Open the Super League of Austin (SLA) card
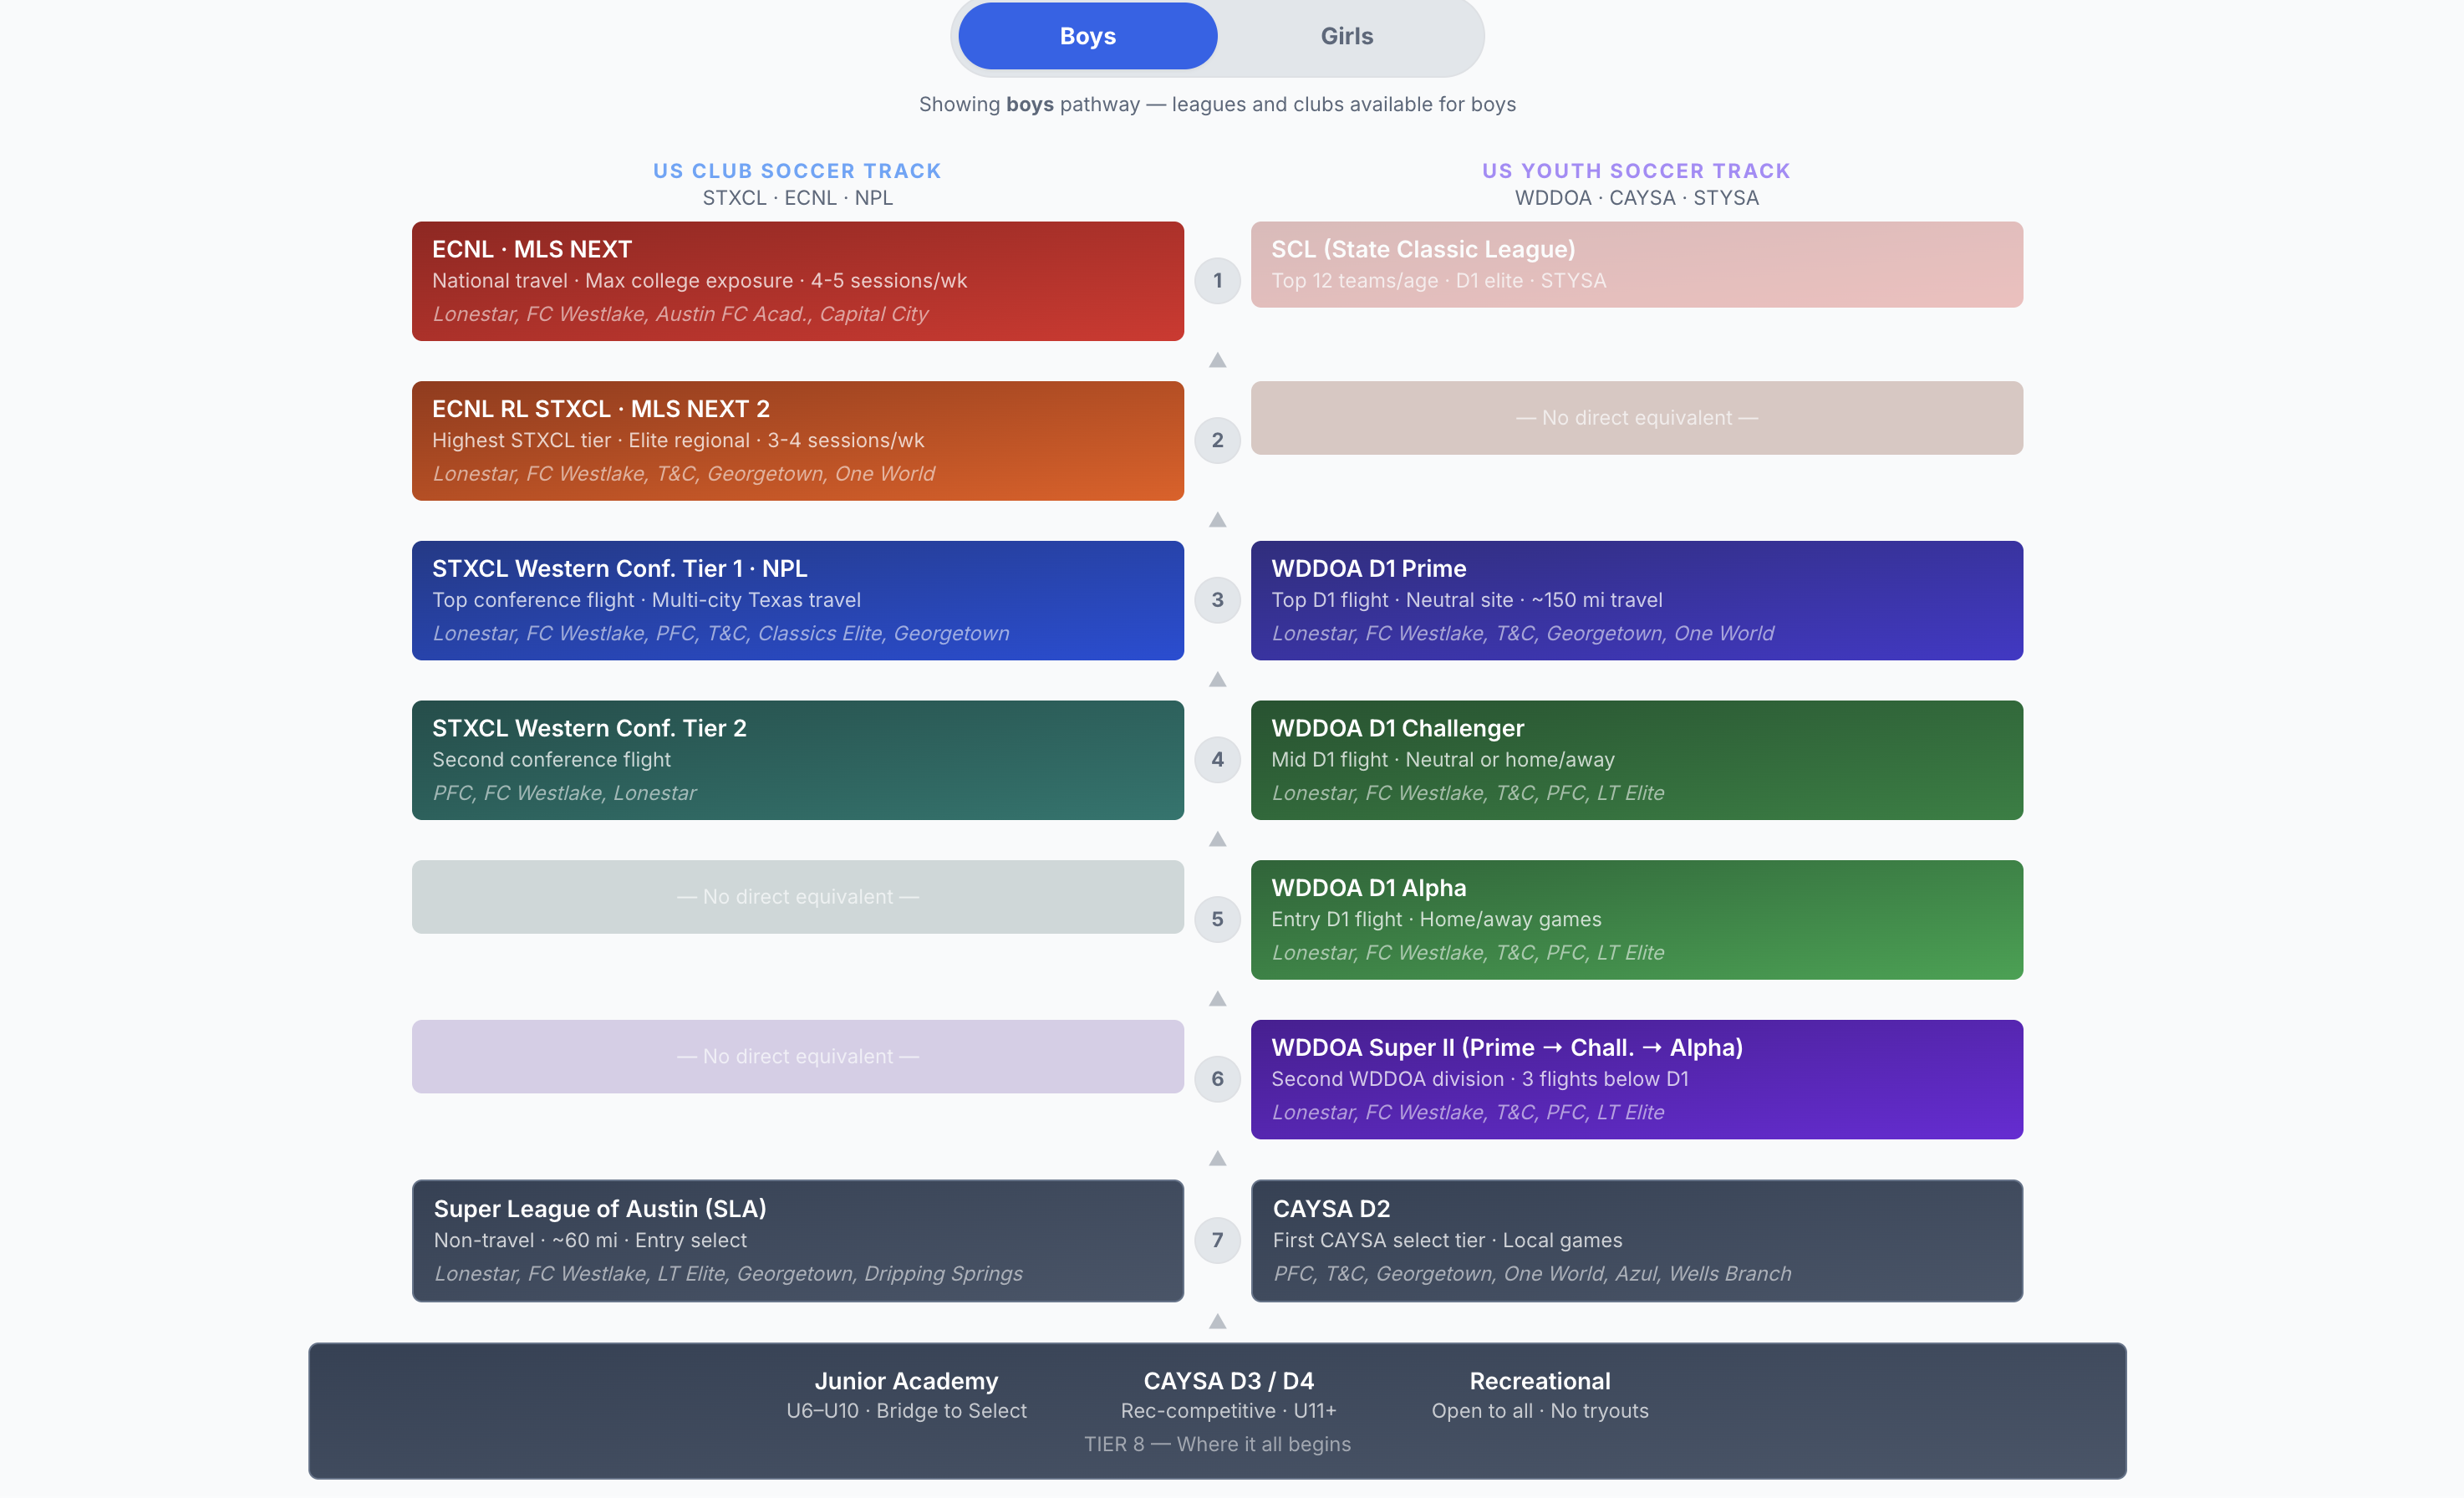Screen dimensions: 2464x1498 click(797, 1241)
